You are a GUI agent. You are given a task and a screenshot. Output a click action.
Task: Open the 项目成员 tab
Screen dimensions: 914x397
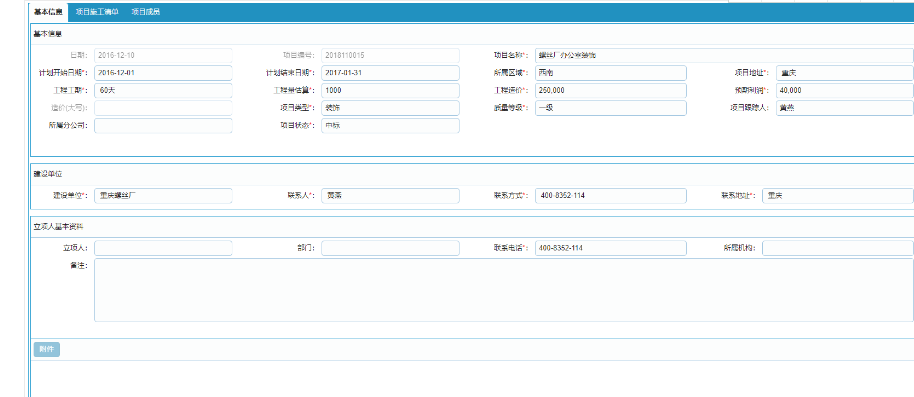pos(146,12)
